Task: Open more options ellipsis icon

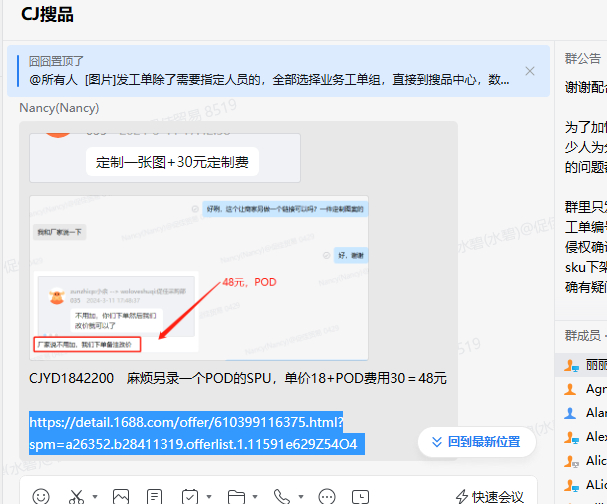Action: 327,496
